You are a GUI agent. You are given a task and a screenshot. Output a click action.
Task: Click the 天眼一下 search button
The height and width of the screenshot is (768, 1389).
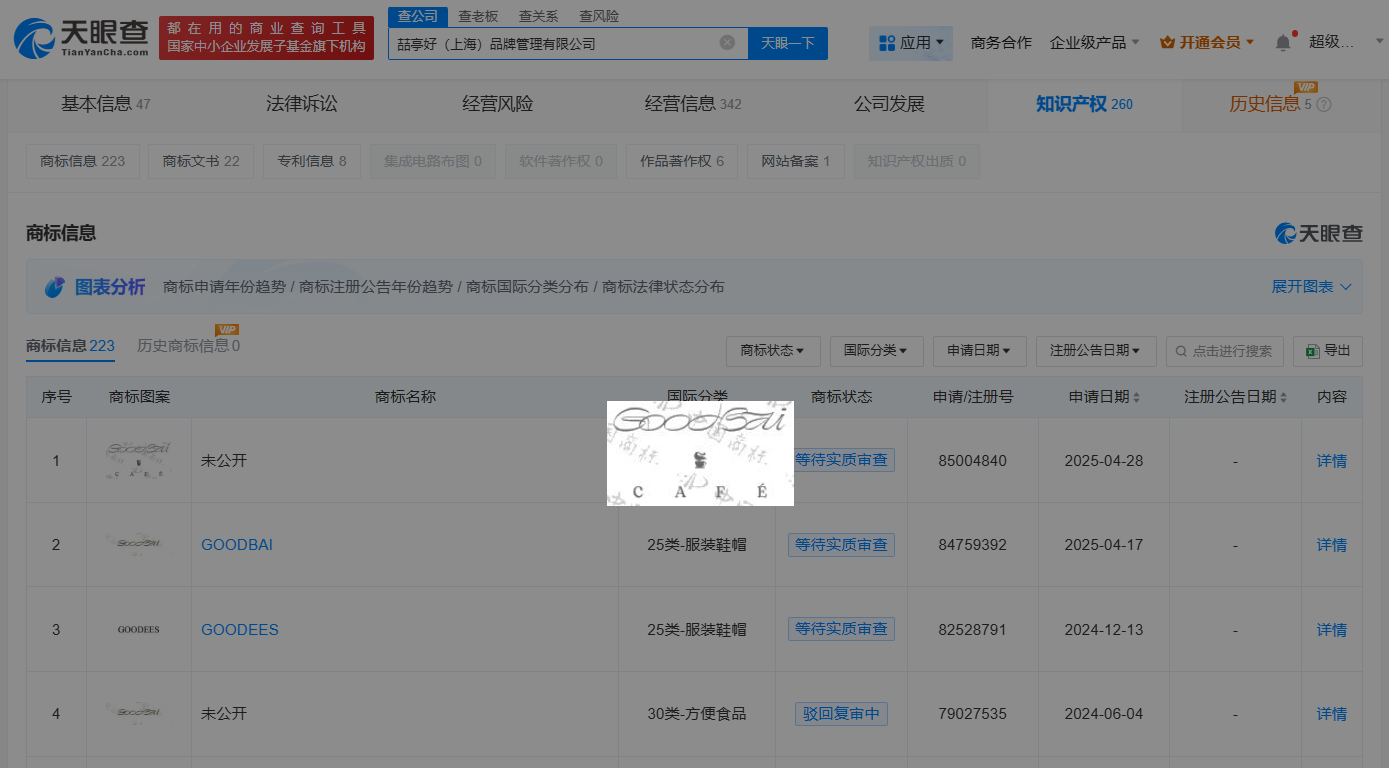788,43
